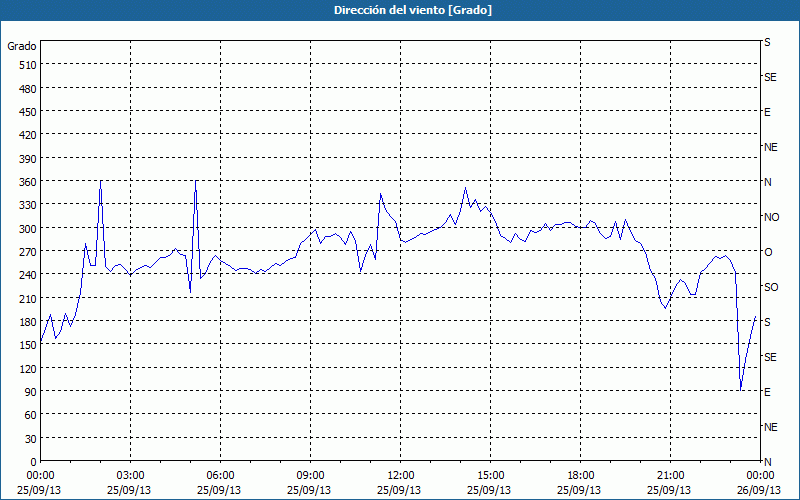Select the 300 value on the left axis
This screenshot has width=800, height=500.
29,229
